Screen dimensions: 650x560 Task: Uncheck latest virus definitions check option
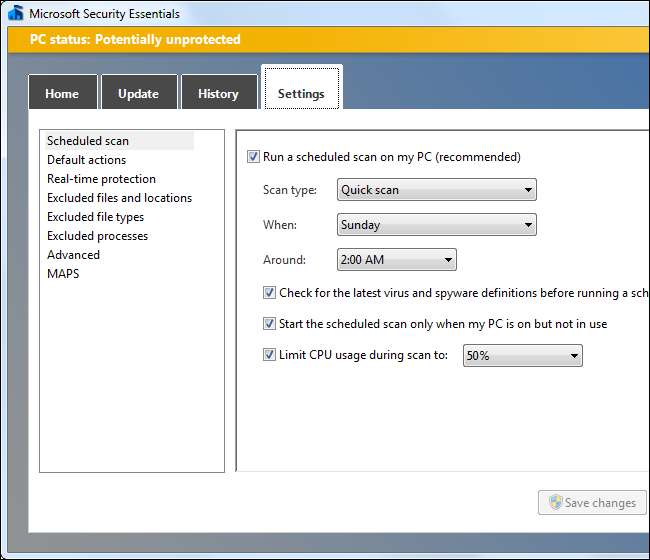click(269, 293)
